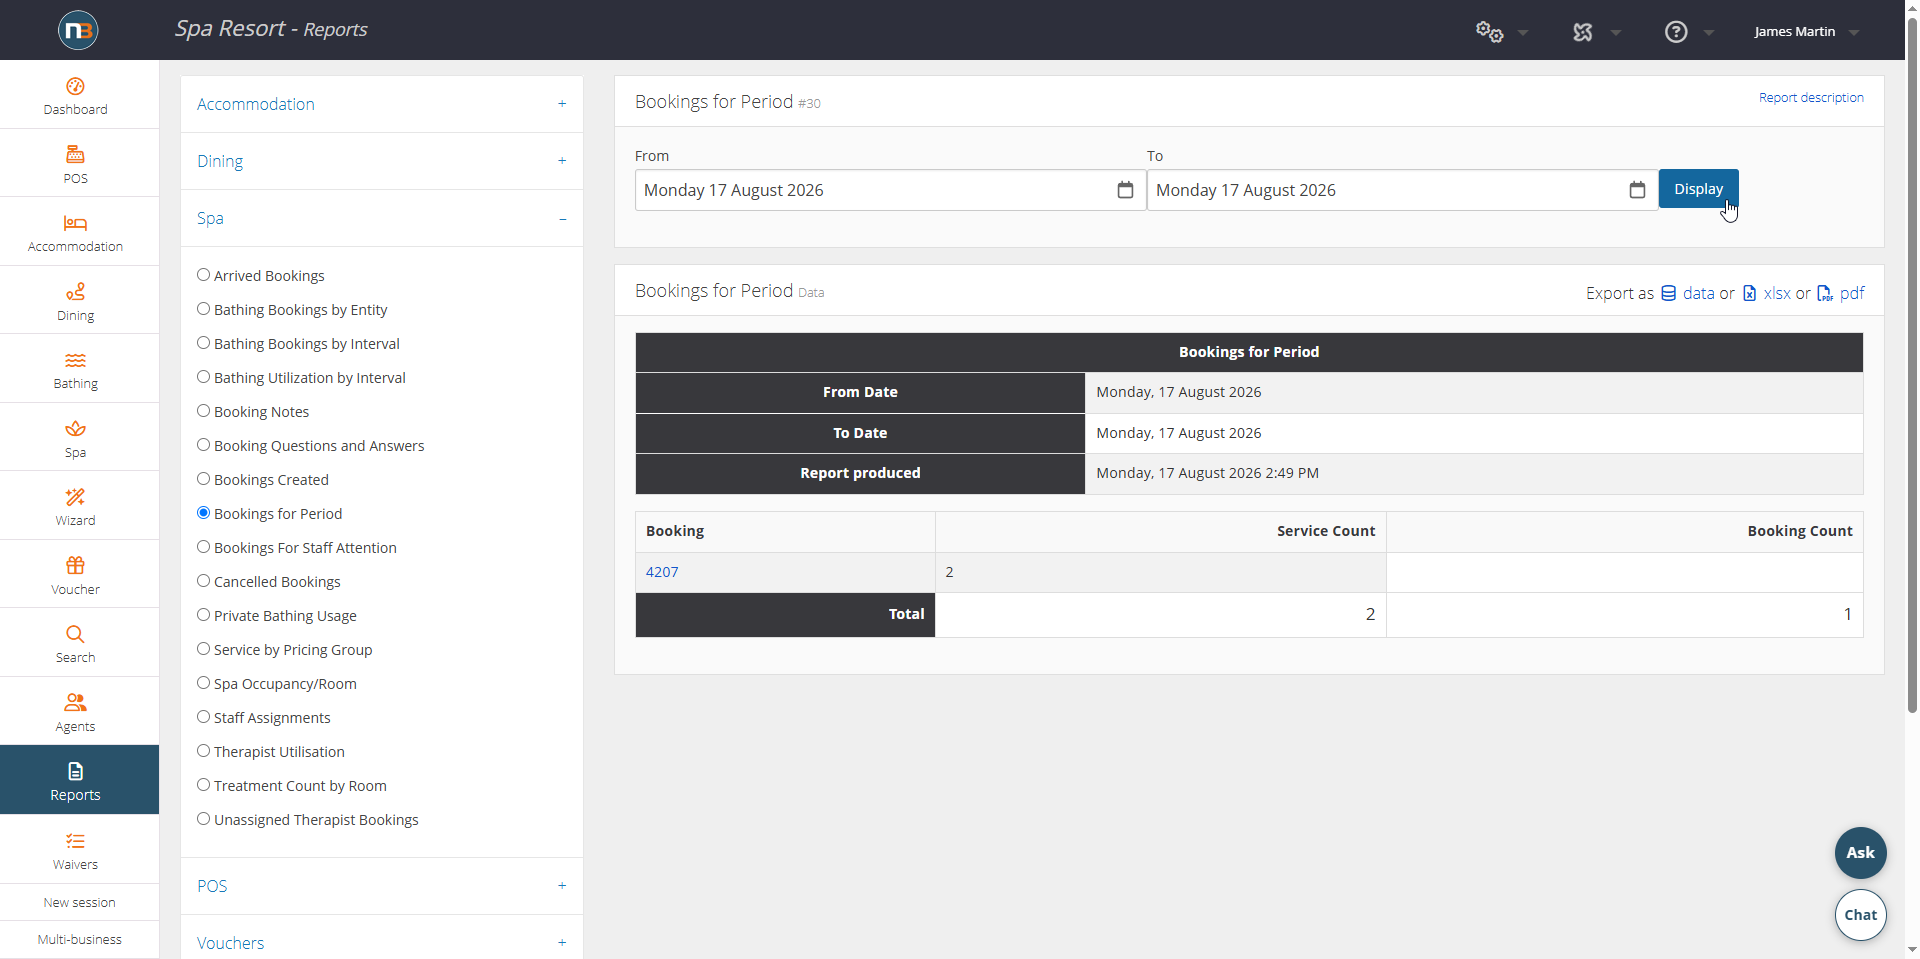Viewport: 1920px width, 959px height.
Task: Select the Cancelled Bookings report
Action: (x=203, y=581)
